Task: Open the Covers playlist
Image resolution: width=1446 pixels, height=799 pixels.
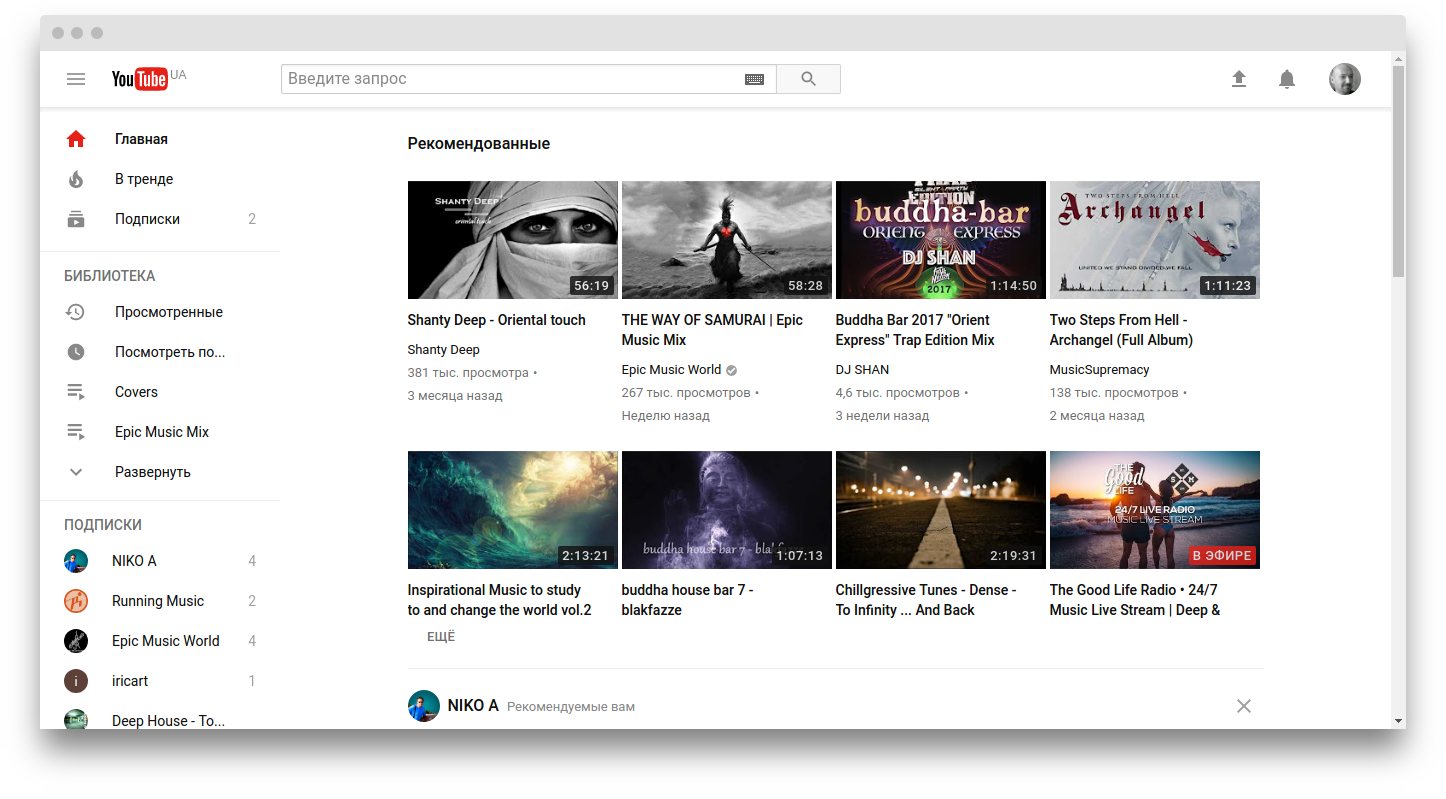Action: tap(136, 391)
